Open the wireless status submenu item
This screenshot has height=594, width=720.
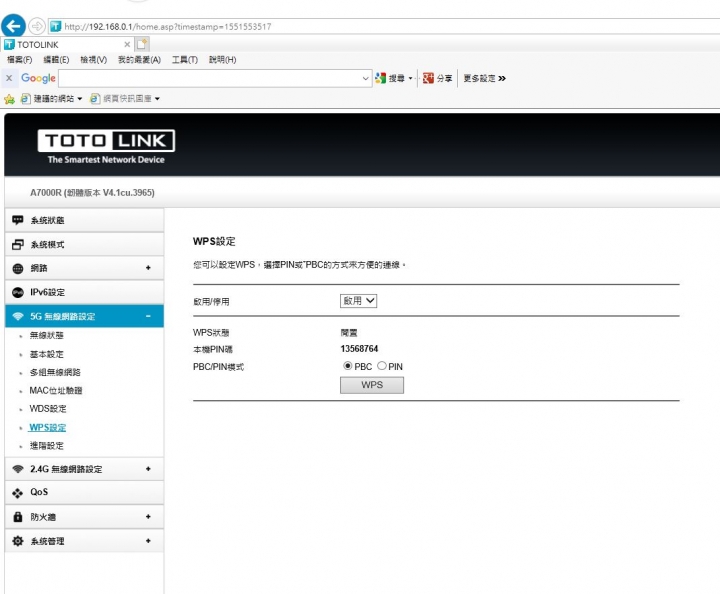[x=46, y=335]
